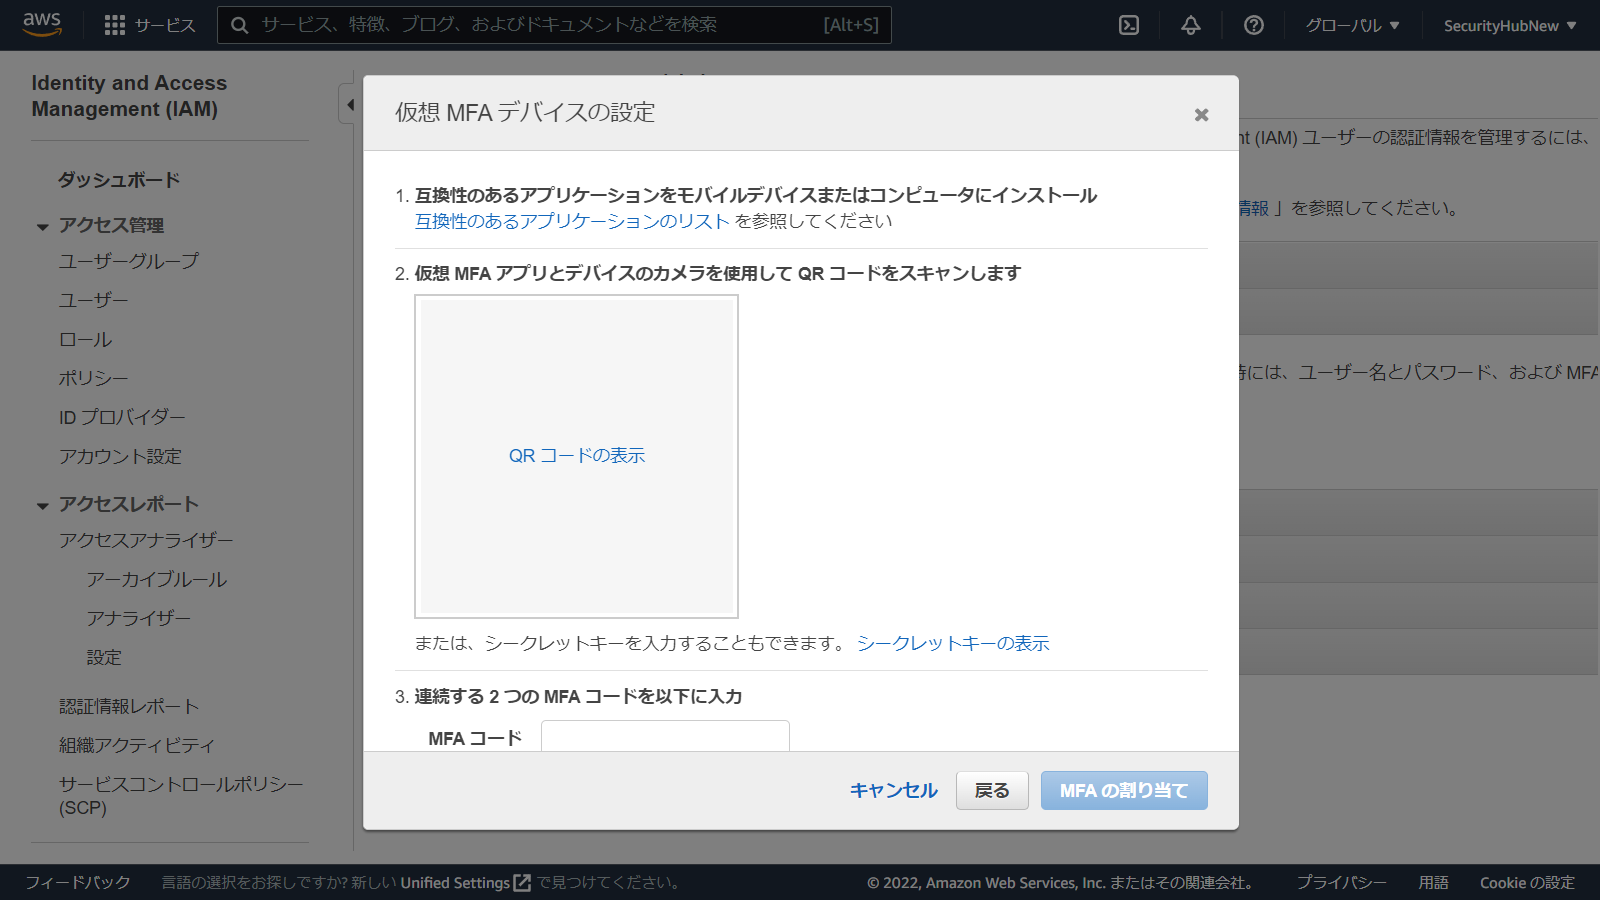Open the CloudShell terminal icon
This screenshot has width=1600, height=900.
[x=1127, y=25]
